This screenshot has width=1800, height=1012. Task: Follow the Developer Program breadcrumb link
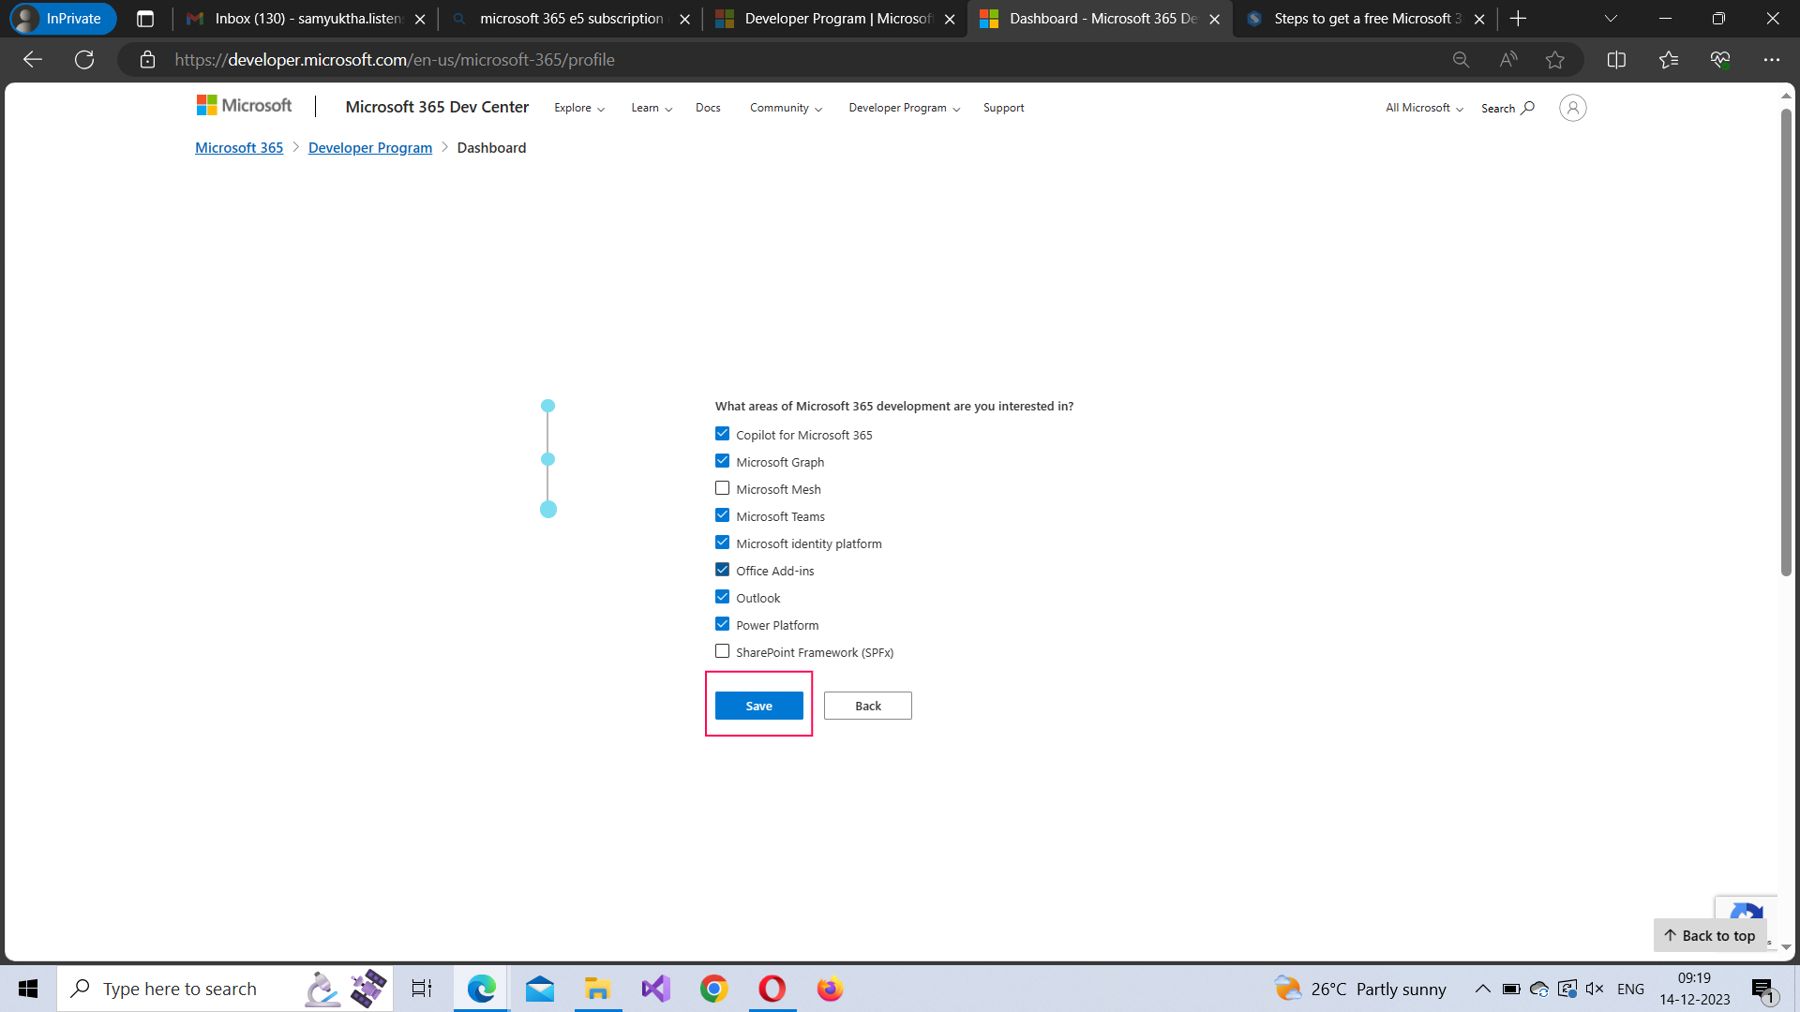point(370,148)
